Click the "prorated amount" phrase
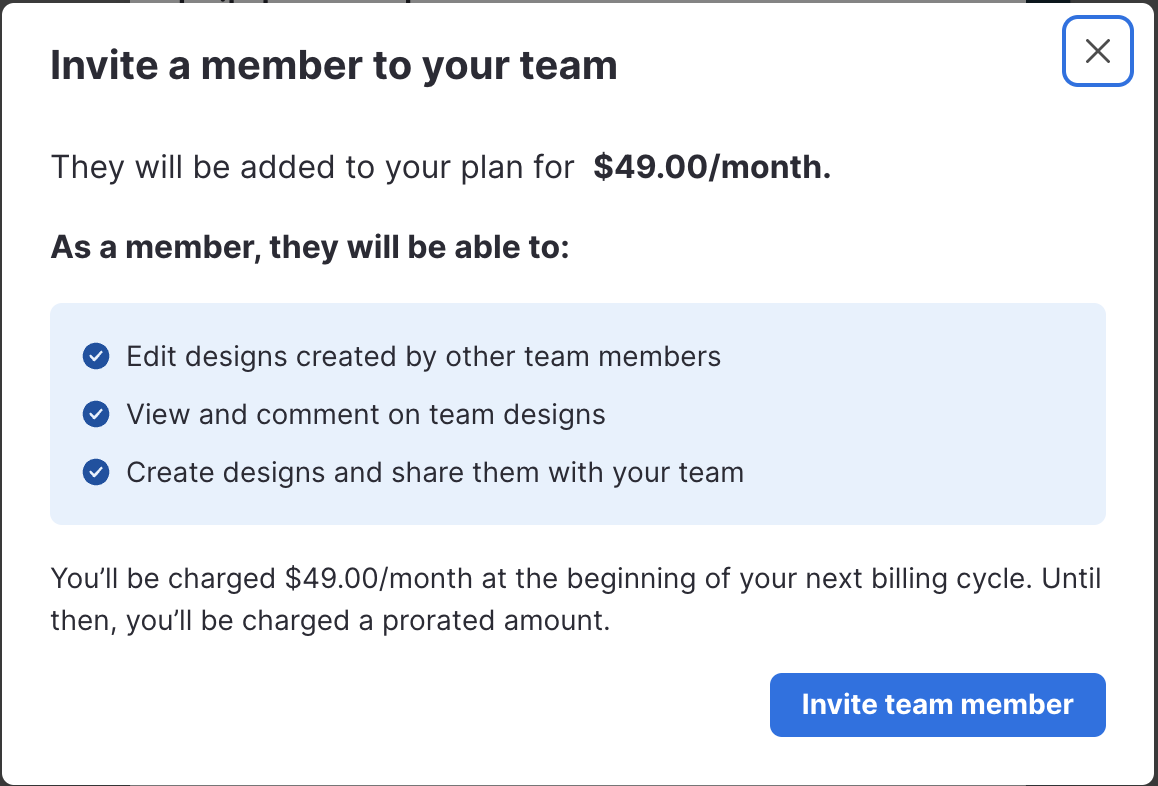1158x786 pixels. [496, 621]
